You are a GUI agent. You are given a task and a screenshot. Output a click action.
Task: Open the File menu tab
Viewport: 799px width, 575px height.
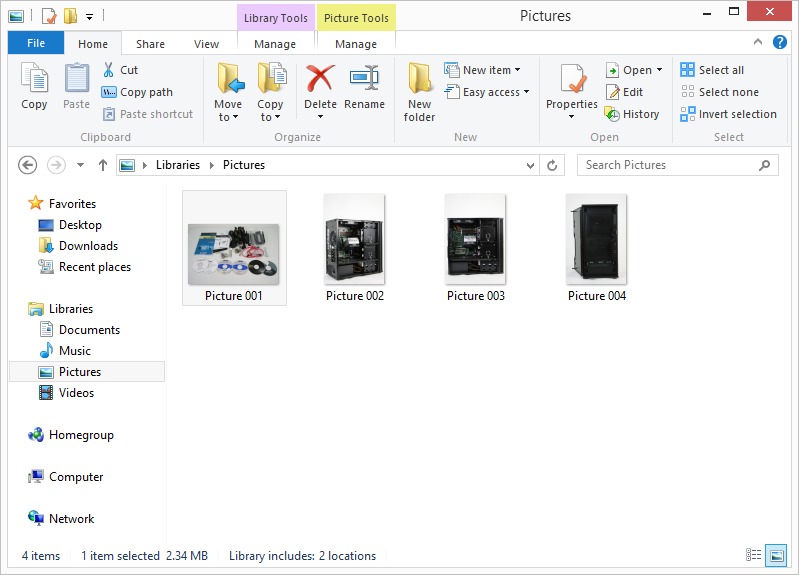coord(36,44)
